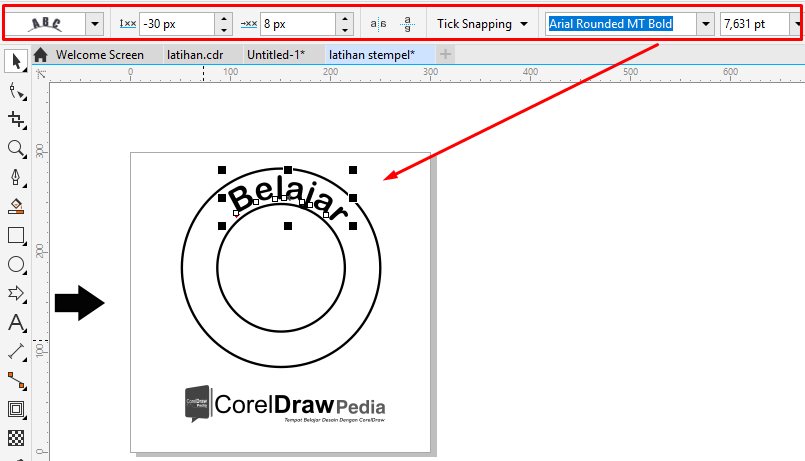Switch to the latihan.cdr tab
The width and height of the screenshot is (805, 461).
[195, 54]
